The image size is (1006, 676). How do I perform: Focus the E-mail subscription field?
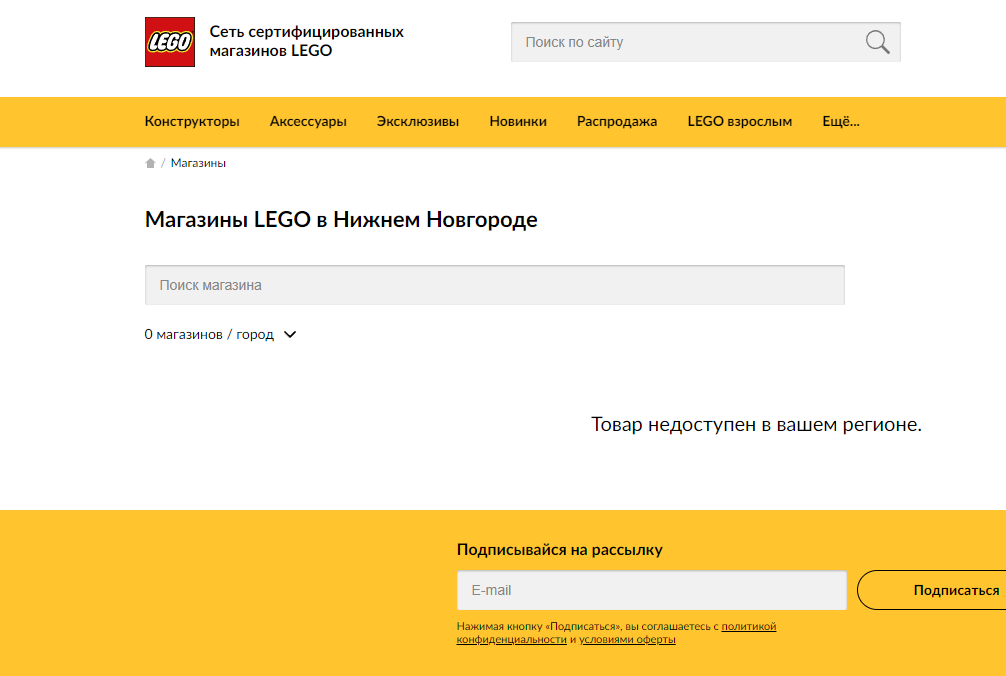652,590
